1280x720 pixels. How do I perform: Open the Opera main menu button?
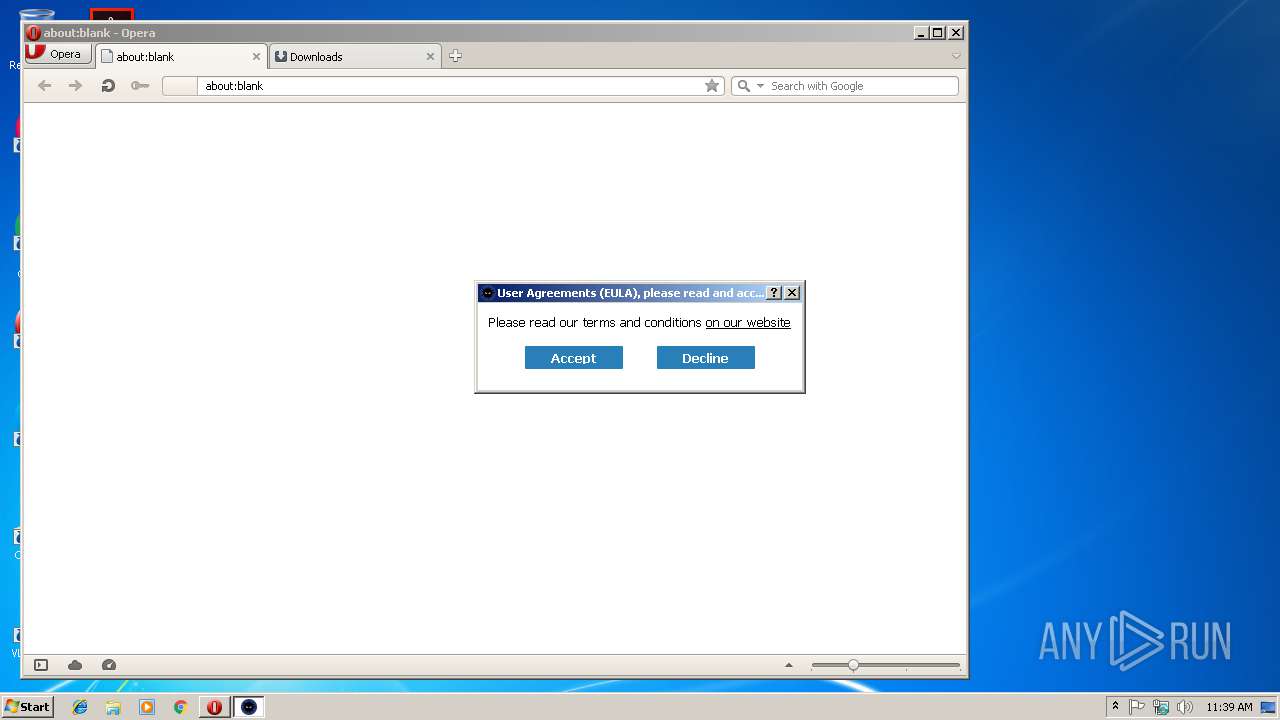[x=58, y=54]
